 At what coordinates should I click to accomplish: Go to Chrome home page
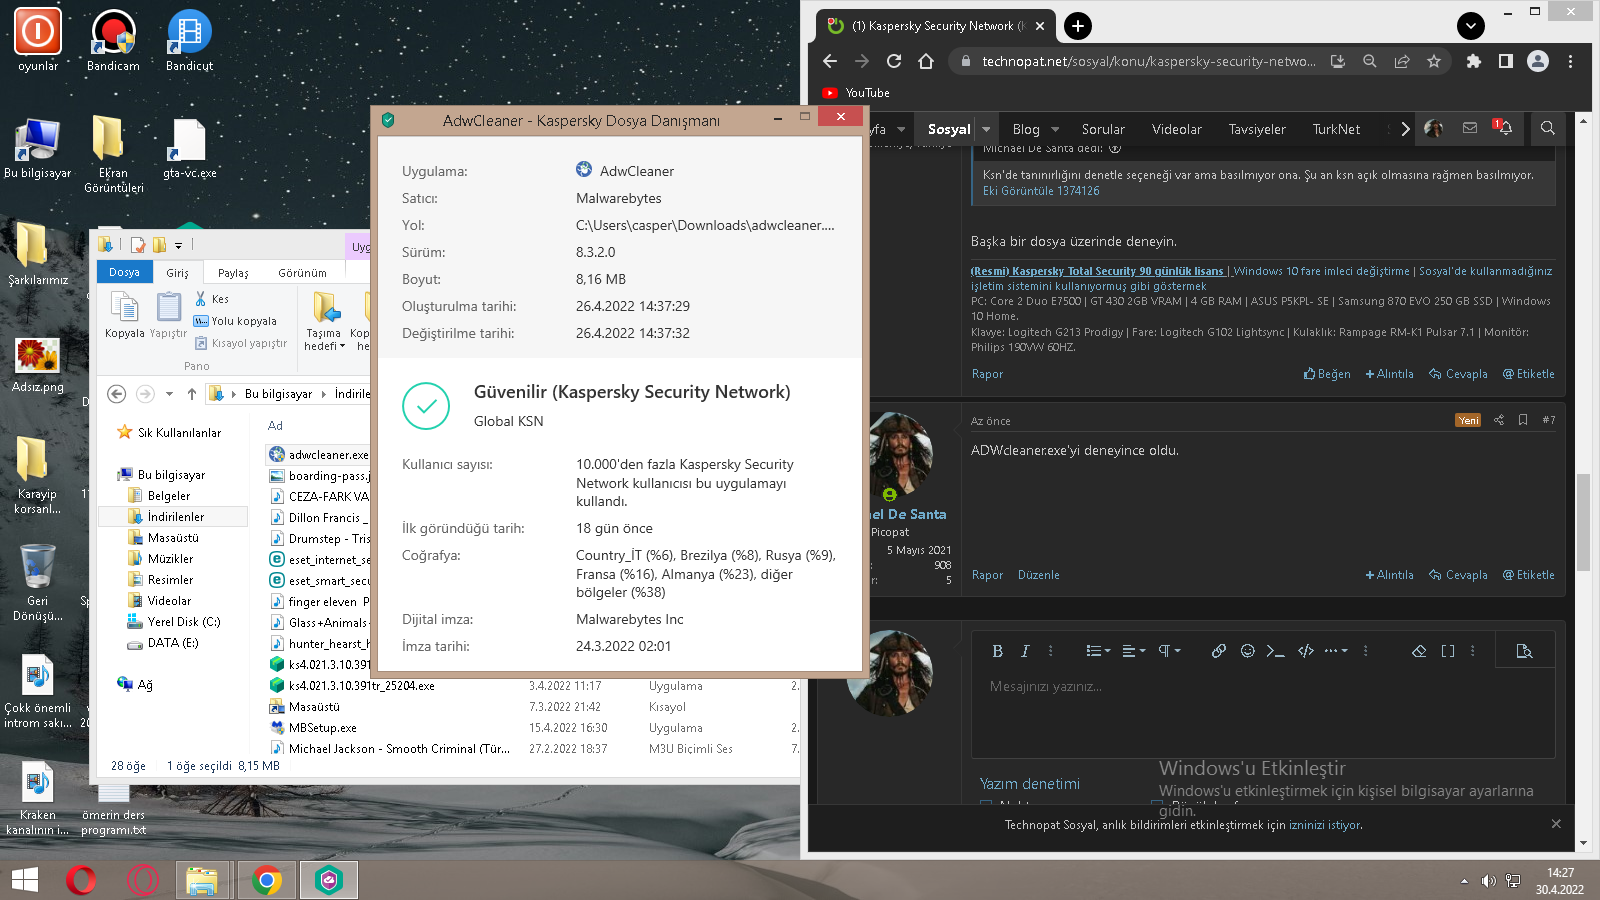(x=926, y=61)
